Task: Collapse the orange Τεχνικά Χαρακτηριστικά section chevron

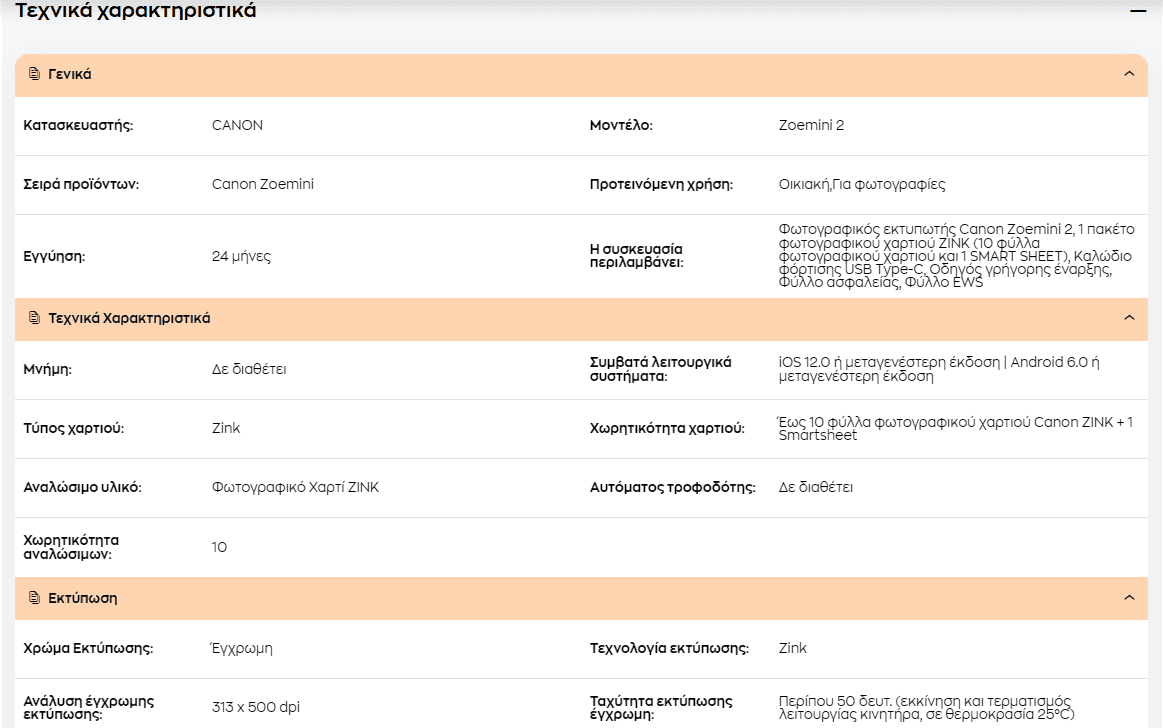Action: [x=1129, y=317]
